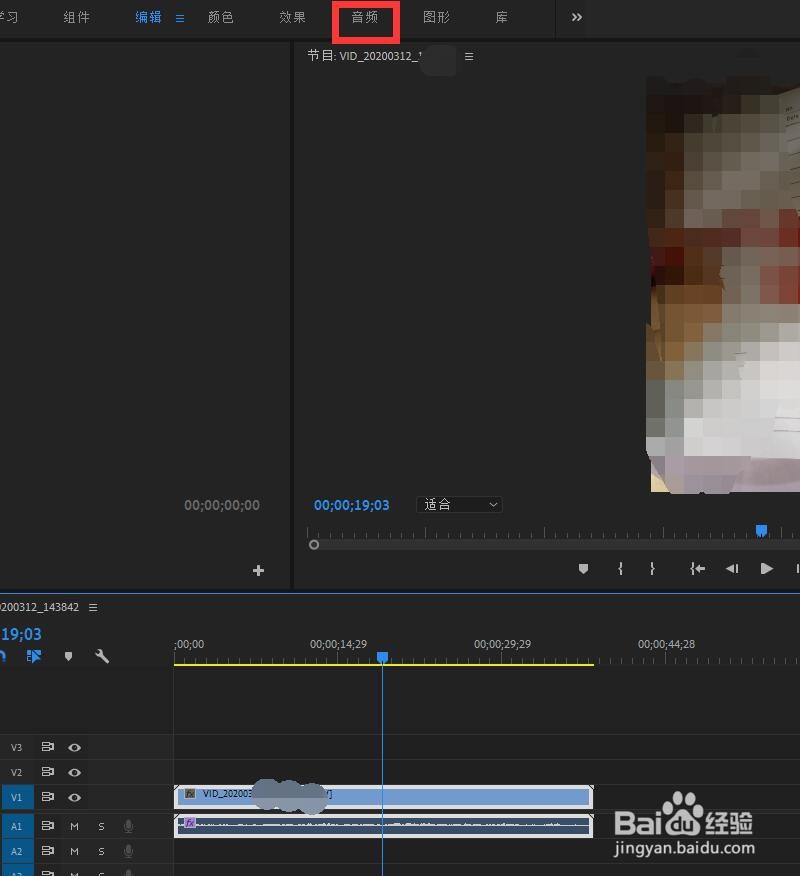Screen dimensions: 800x876
Task: Target the V2 track label
Action: click(16, 773)
